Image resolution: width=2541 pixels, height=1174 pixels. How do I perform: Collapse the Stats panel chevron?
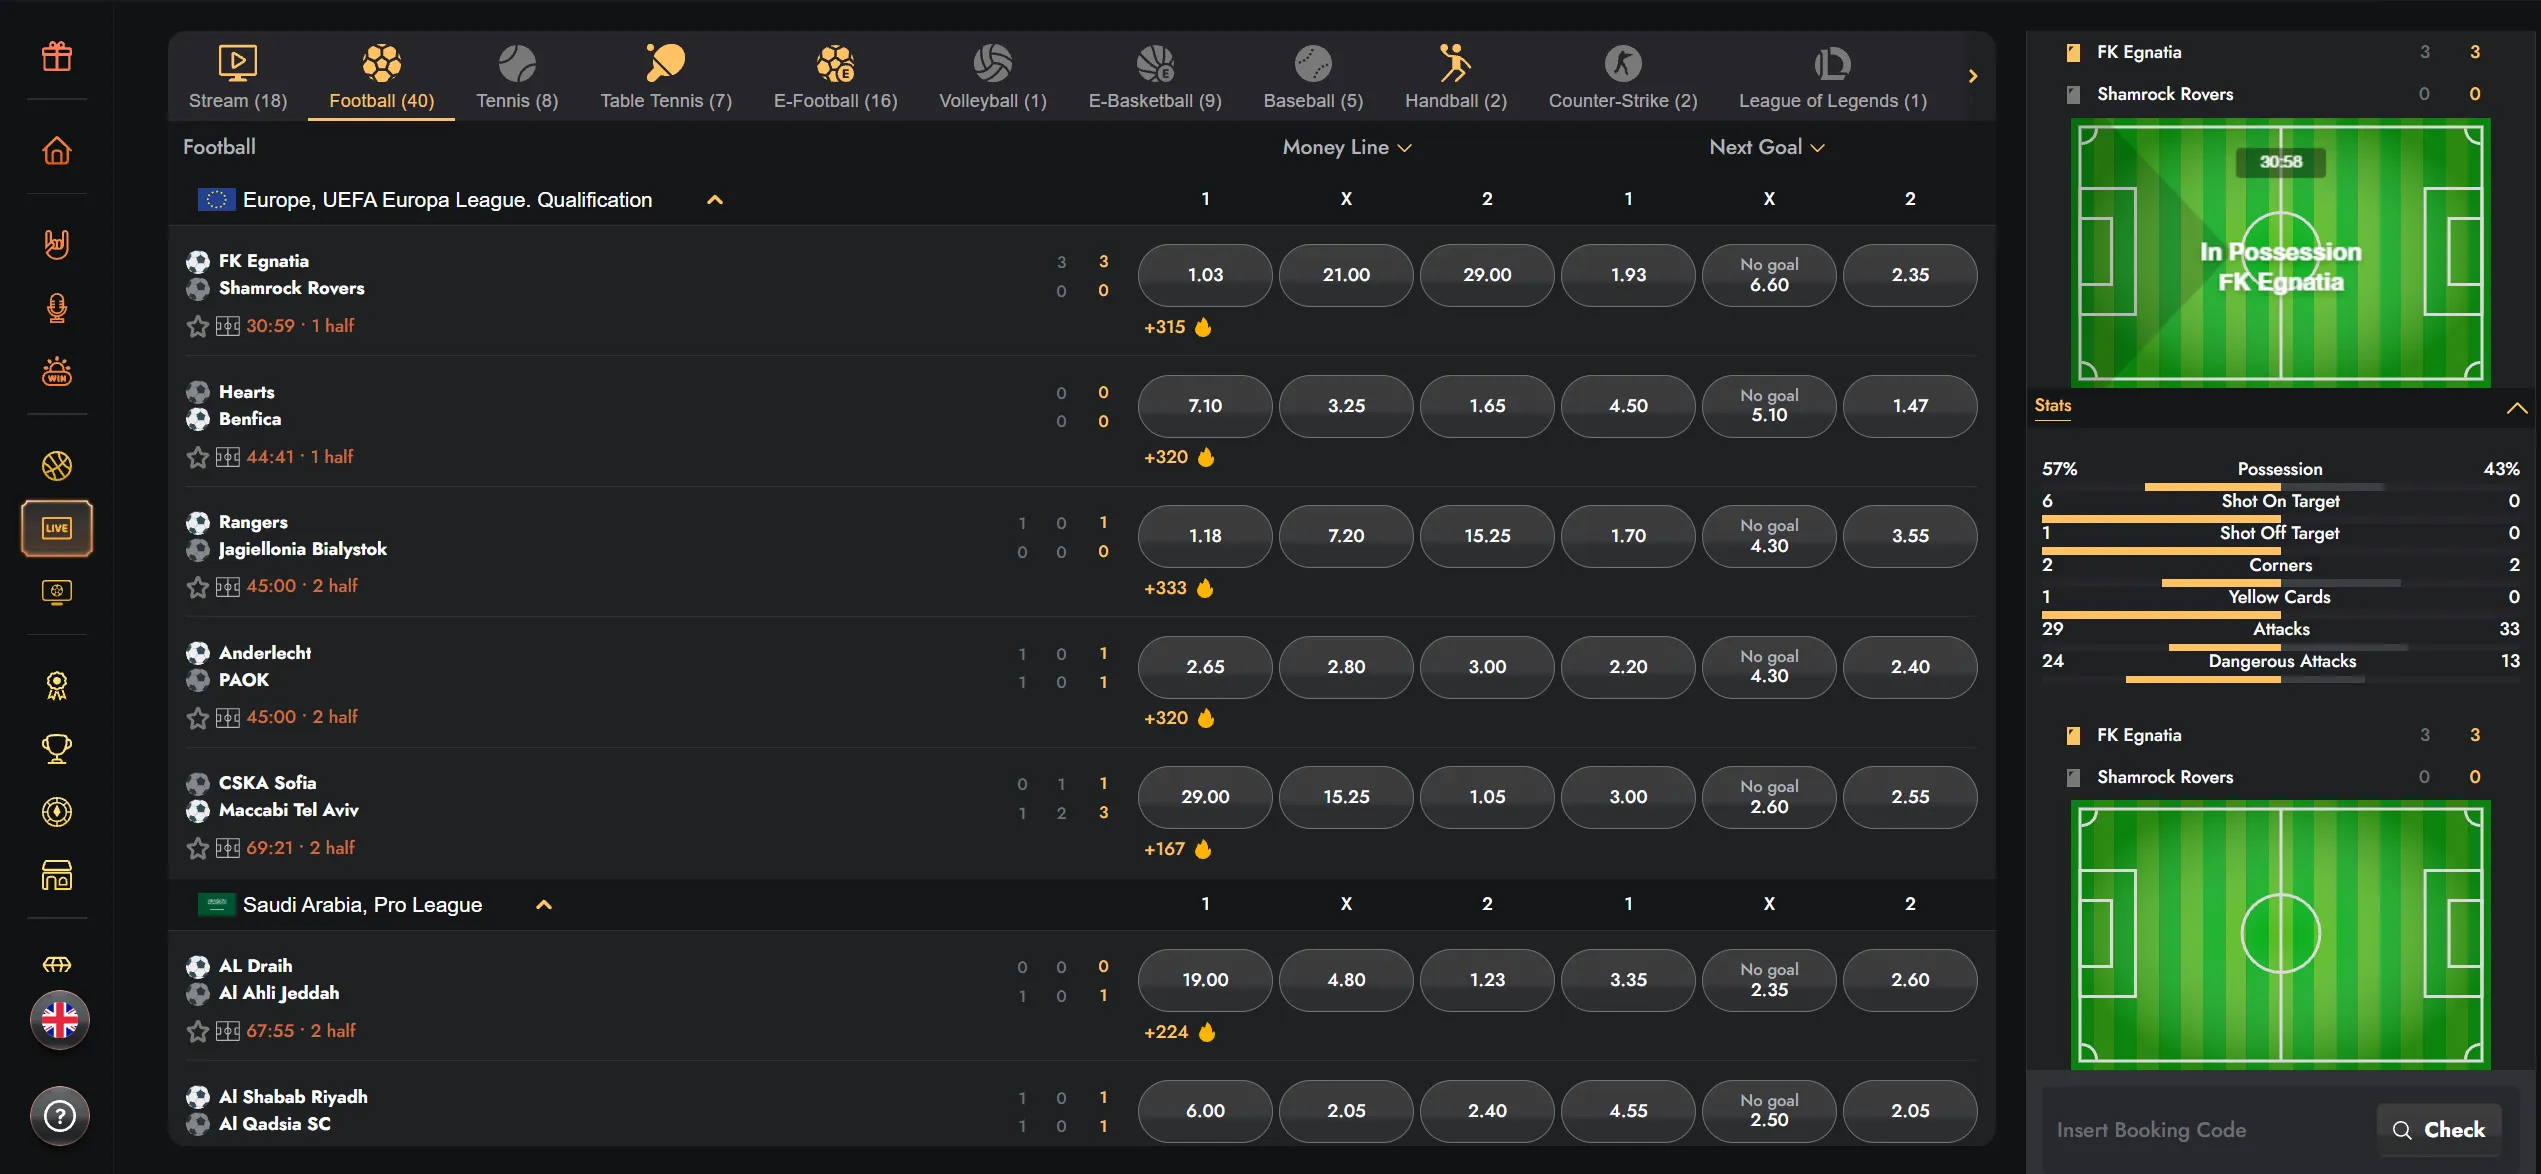pyautogui.click(x=2516, y=408)
